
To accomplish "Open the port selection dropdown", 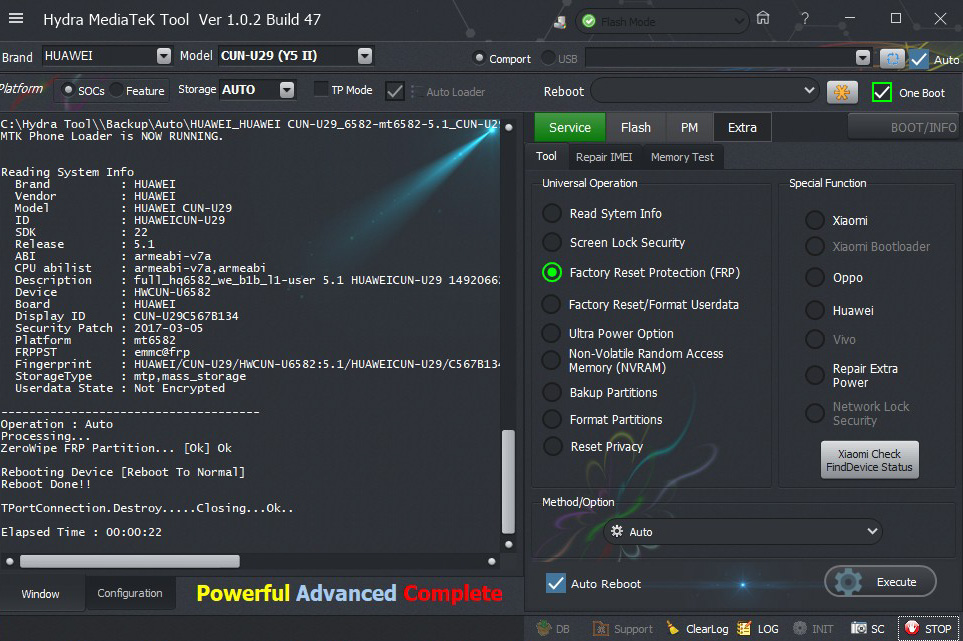I will click(x=863, y=58).
